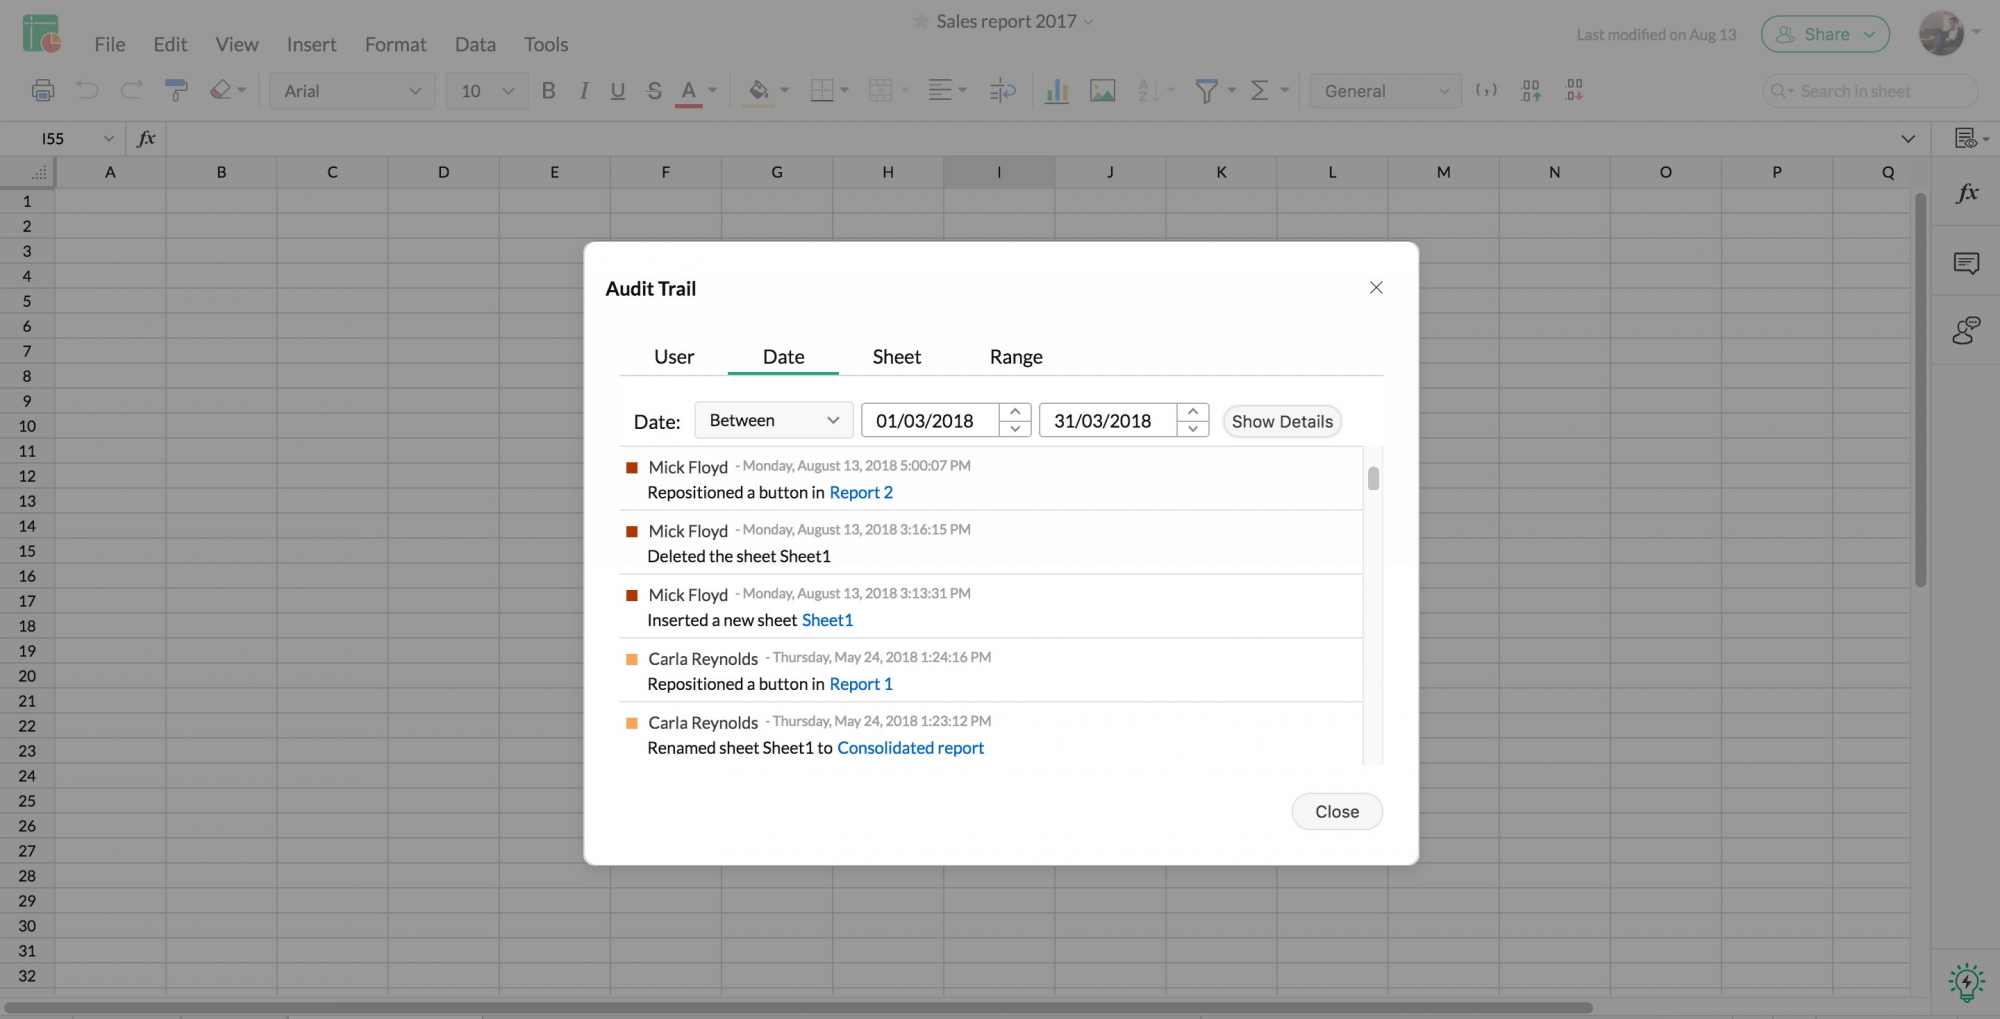Click the insert image icon
2000x1019 pixels.
1102,91
